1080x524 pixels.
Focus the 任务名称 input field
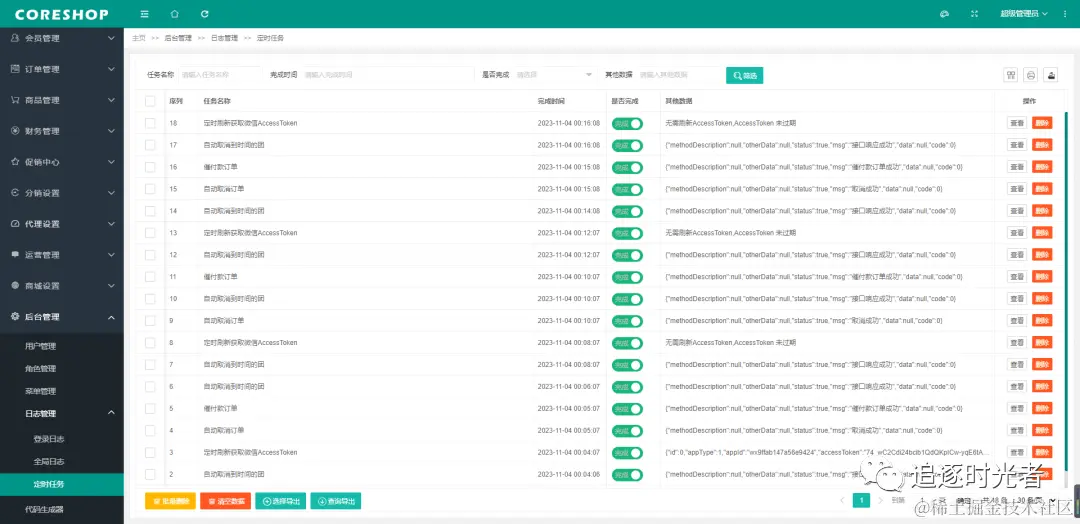point(220,75)
